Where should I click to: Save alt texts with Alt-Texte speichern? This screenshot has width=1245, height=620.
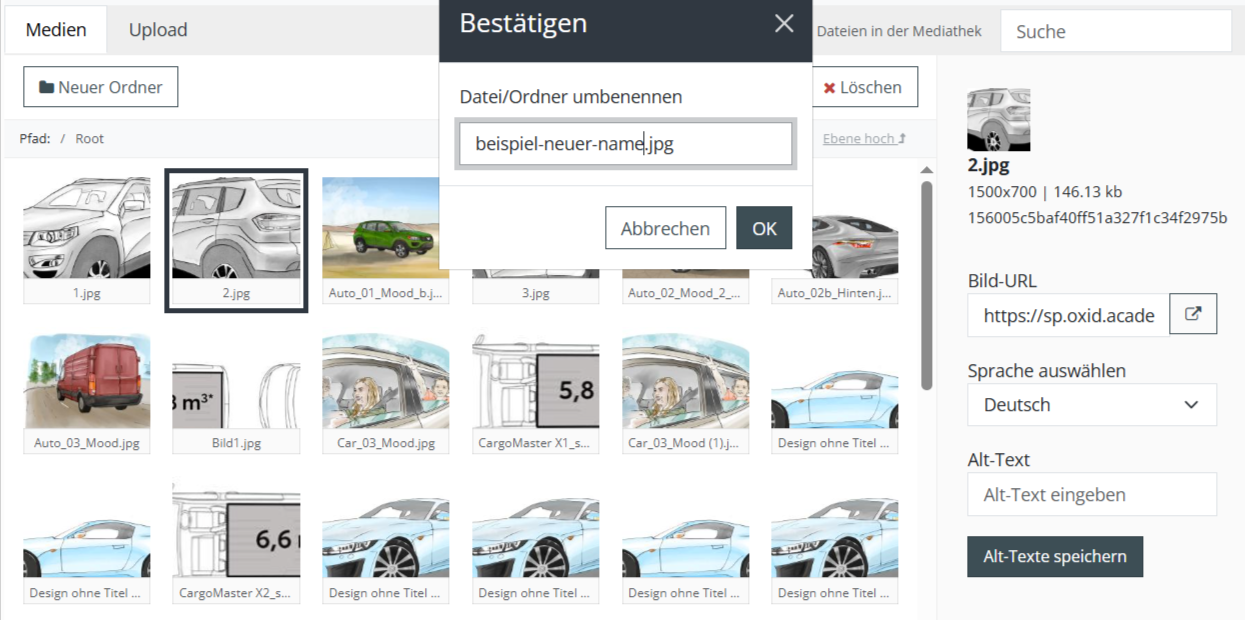[1055, 557]
